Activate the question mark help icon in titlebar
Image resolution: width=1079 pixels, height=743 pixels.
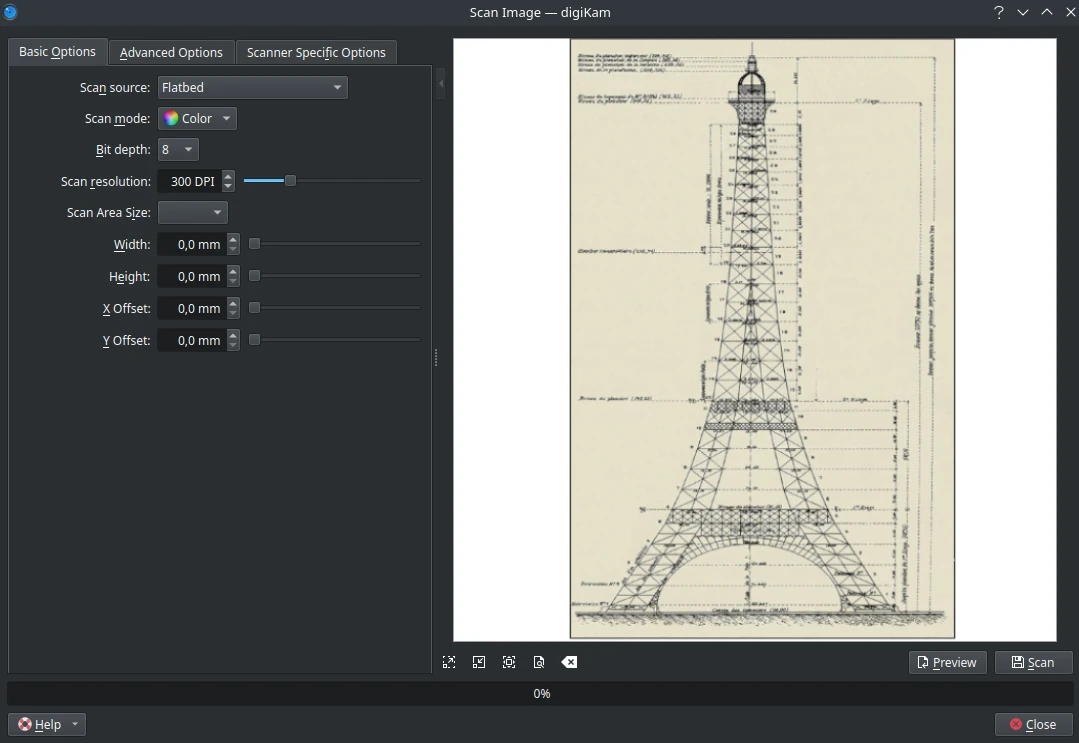pyautogui.click(x=997, y=12)
